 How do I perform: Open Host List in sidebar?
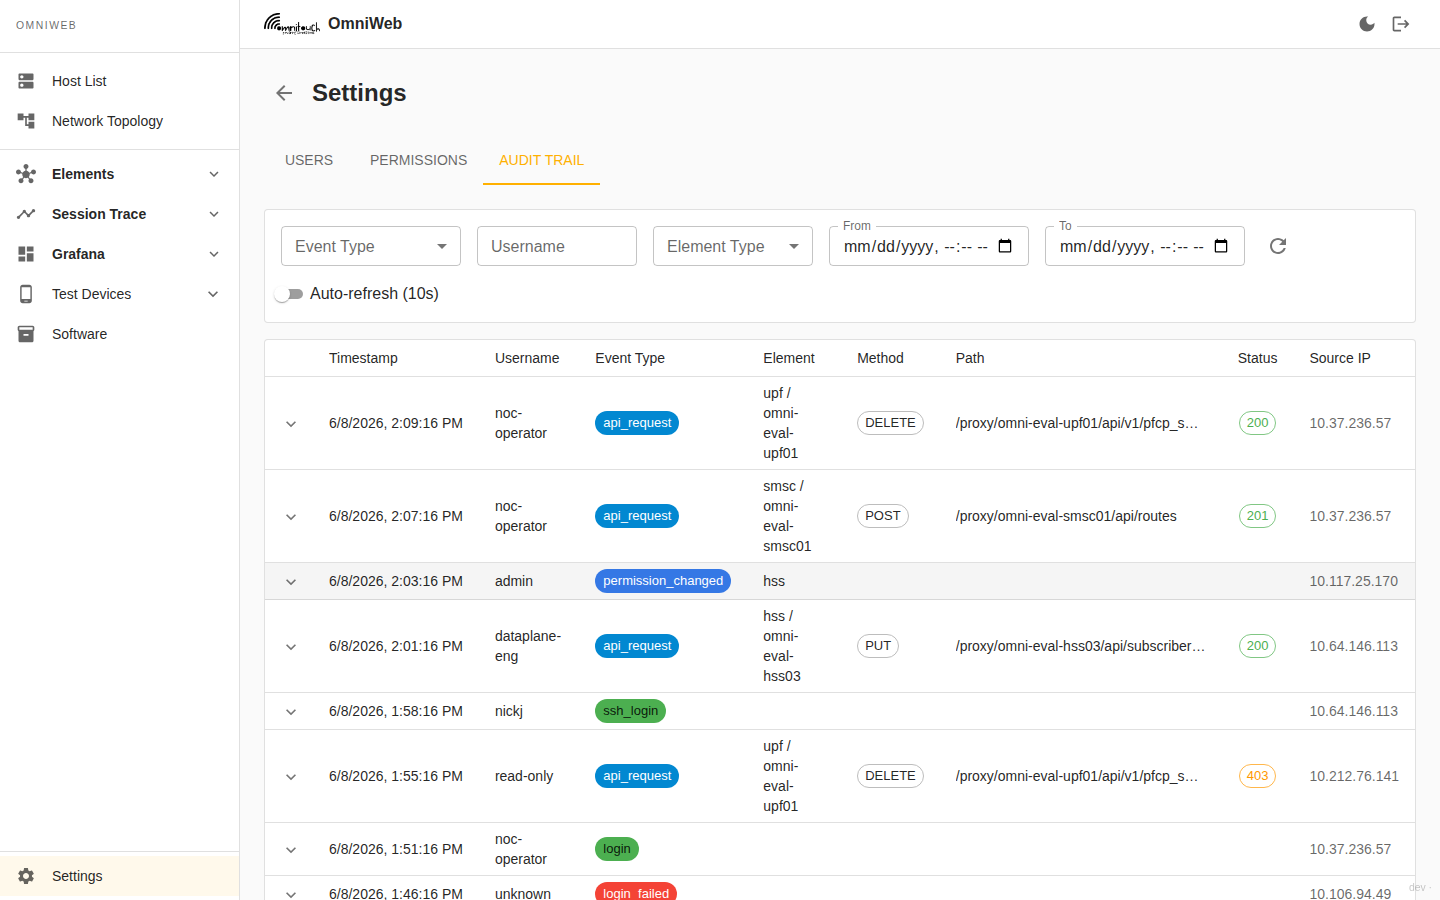point(120,81)
